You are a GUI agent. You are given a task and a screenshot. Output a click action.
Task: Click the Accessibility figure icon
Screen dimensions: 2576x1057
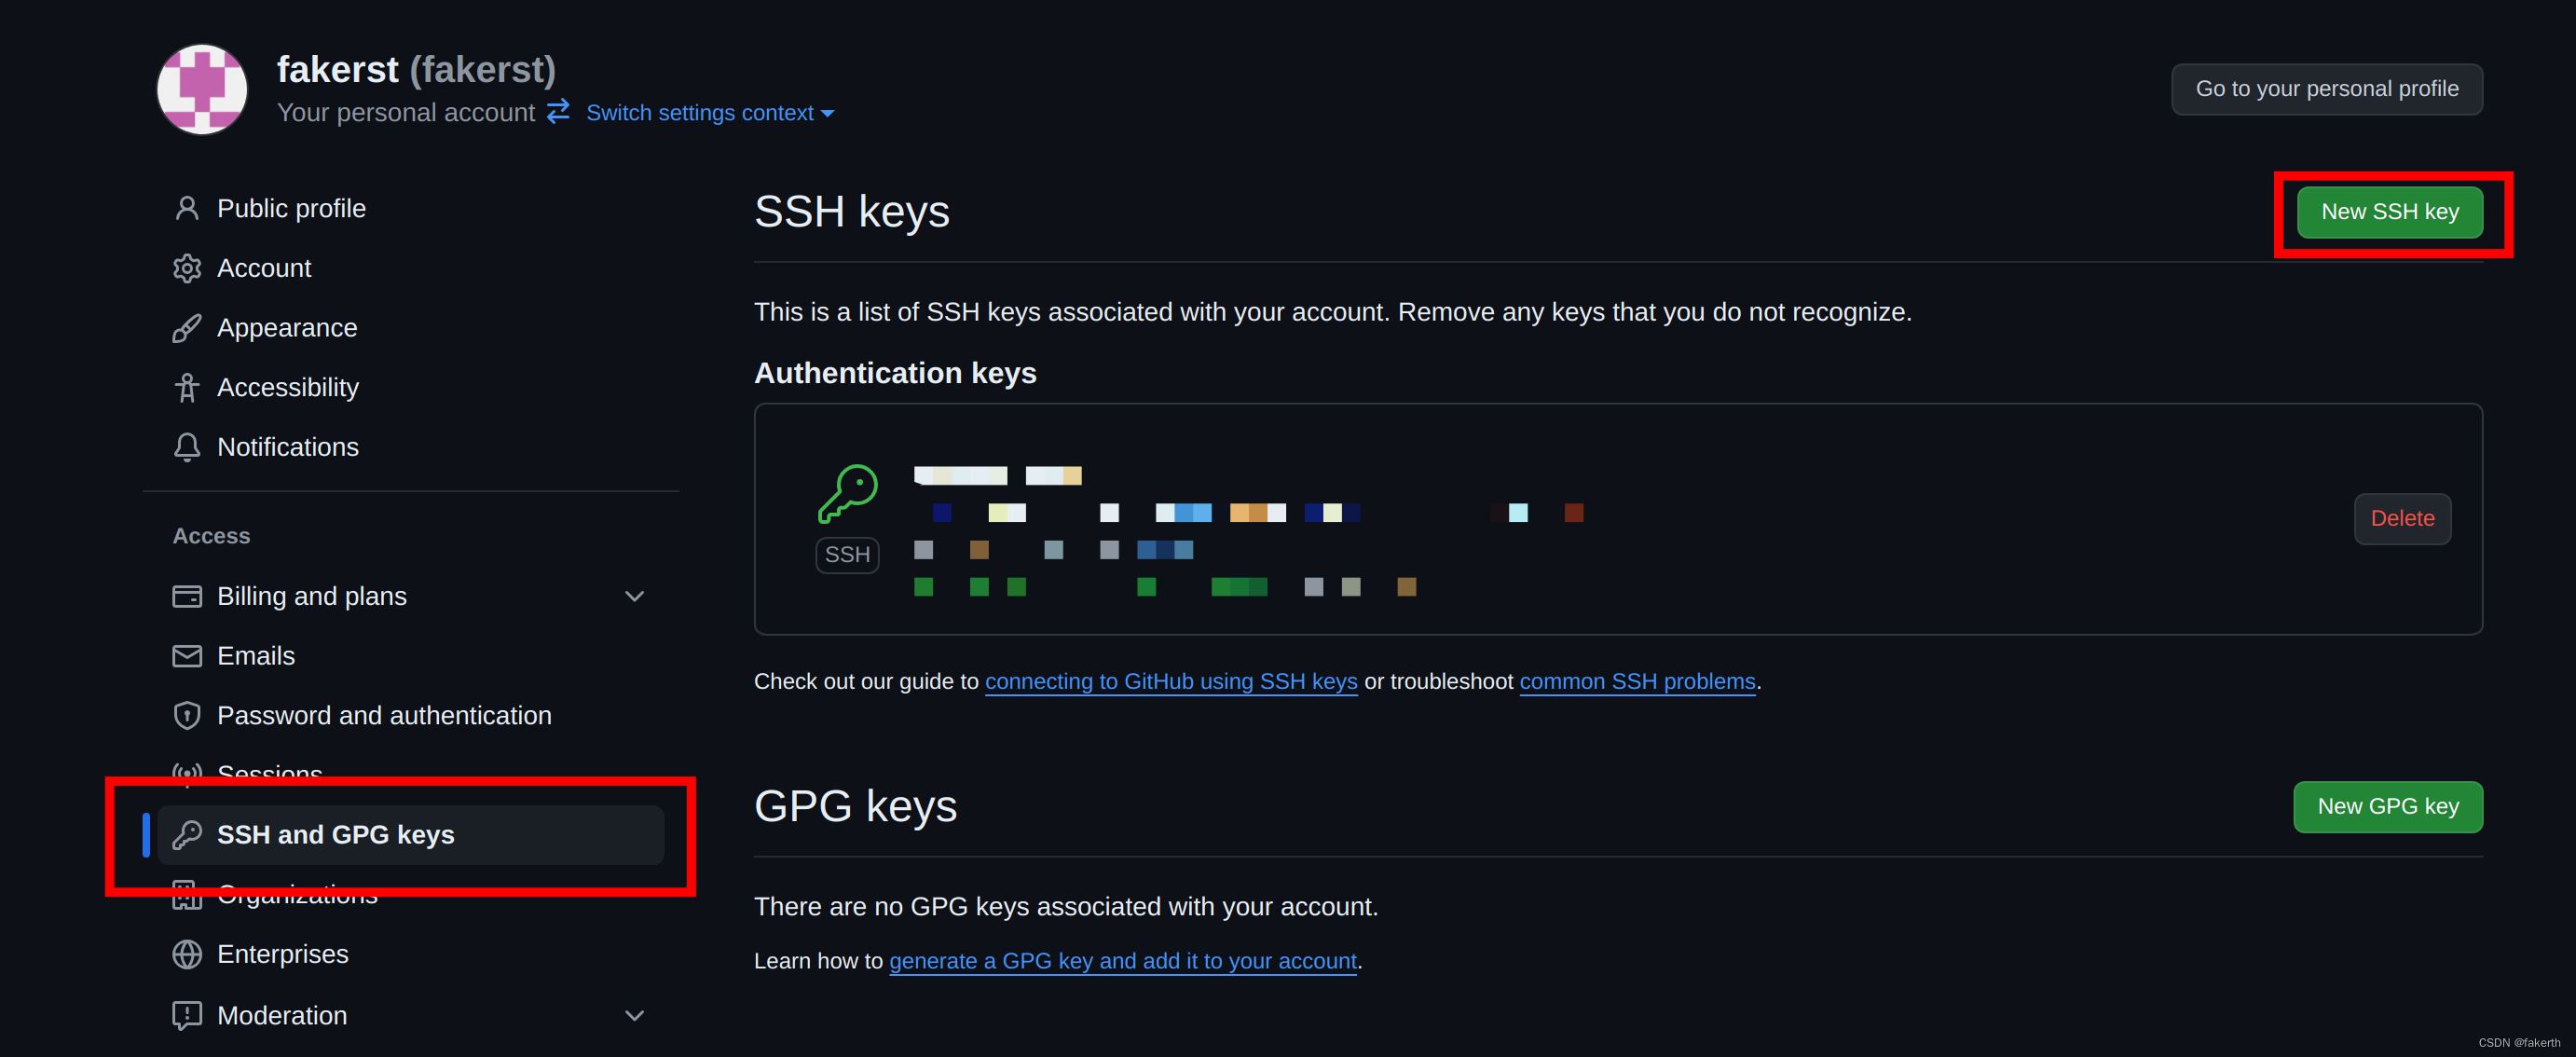pyautogui.click(x=187, y=387)
